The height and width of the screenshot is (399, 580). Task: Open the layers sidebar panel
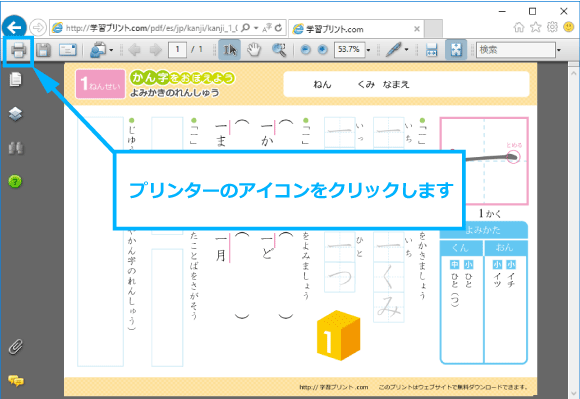click(15, 114)
